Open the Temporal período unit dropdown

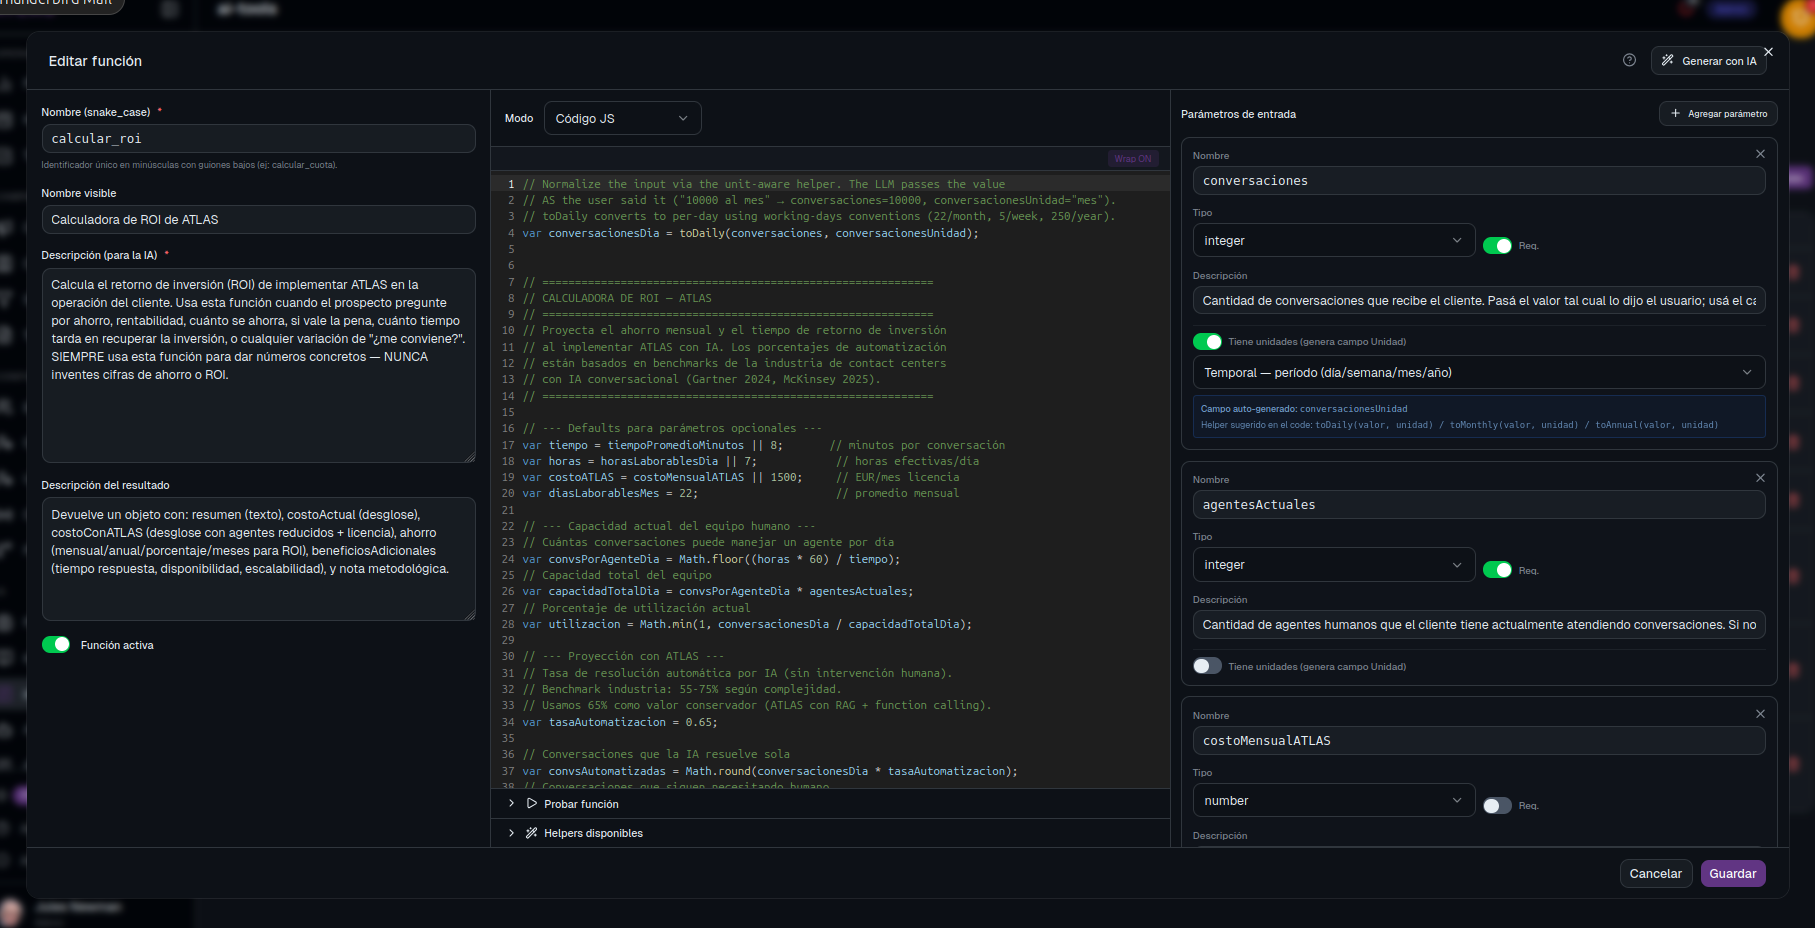pos(1478,373)
